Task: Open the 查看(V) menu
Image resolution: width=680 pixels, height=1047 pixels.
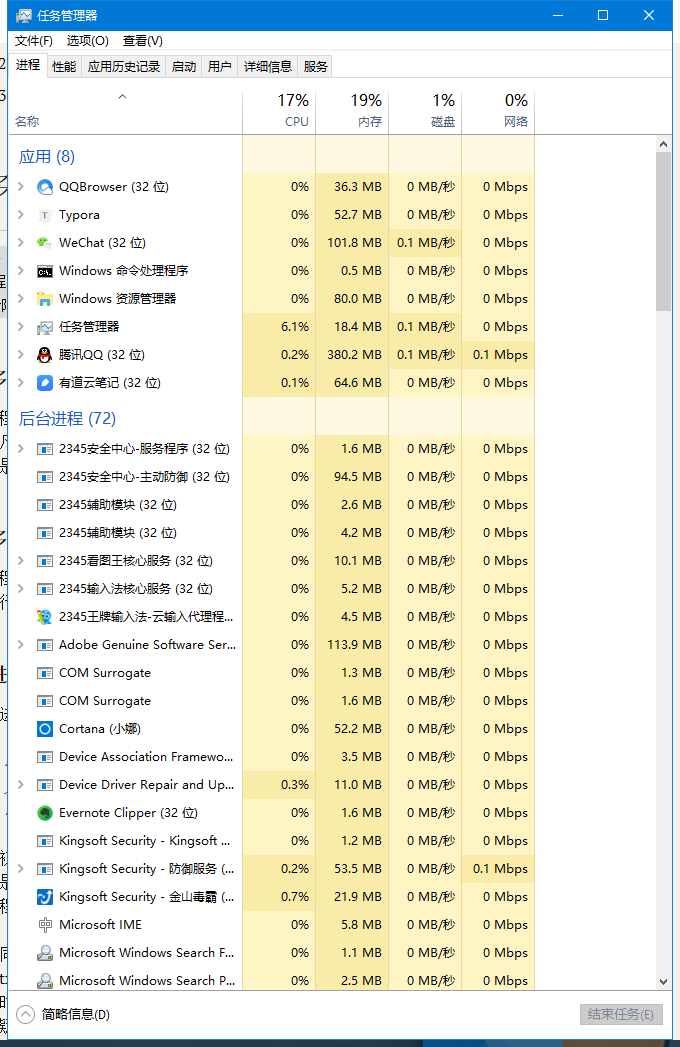Action: 143,41
